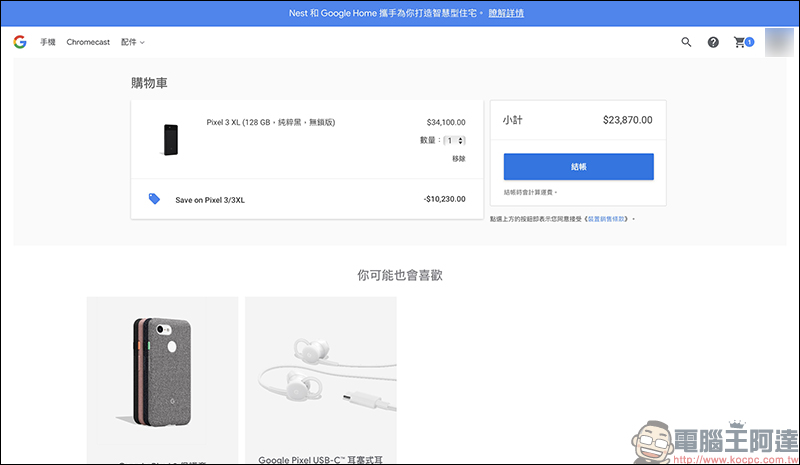Open the search magnifier icon
The image size is (800, 465).
point(686,42)
